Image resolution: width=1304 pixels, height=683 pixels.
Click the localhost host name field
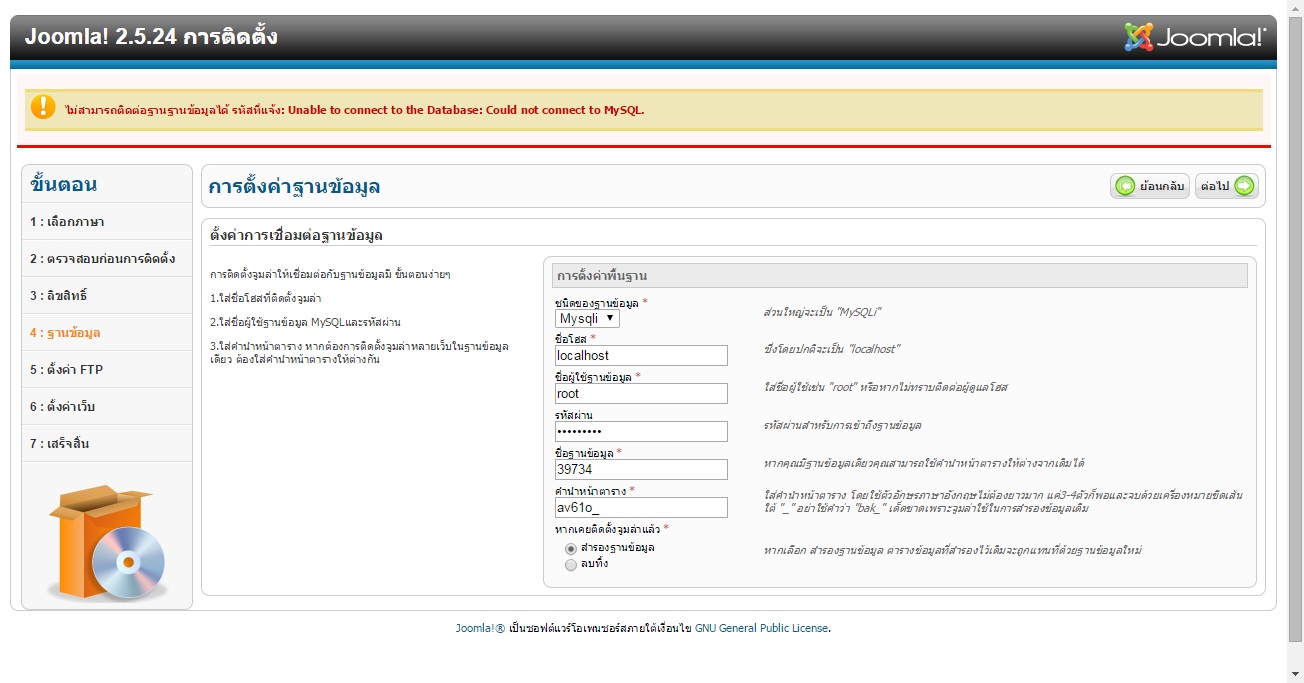point(641,355)
